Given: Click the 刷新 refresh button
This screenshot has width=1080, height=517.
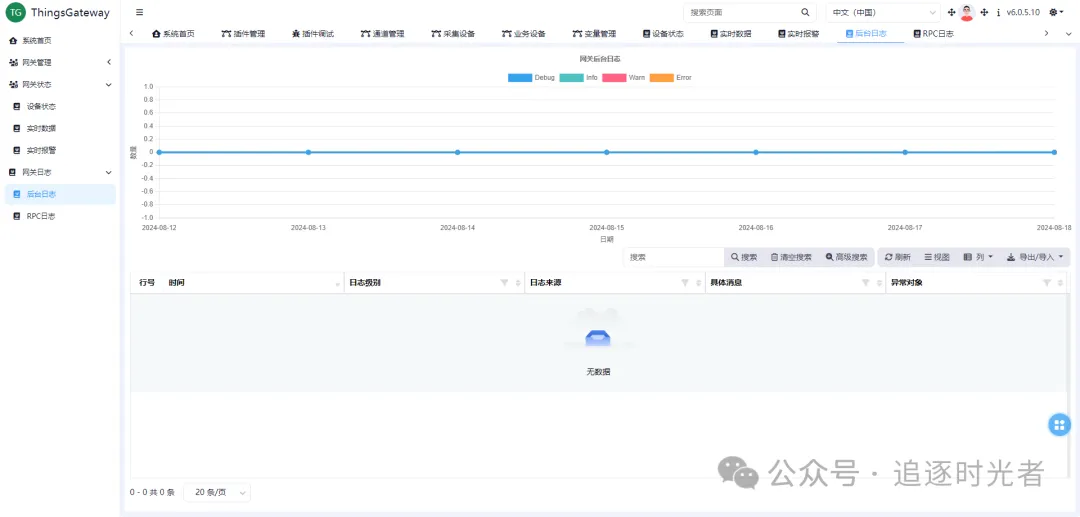Looking at the screenshot, I should [897, 257].
